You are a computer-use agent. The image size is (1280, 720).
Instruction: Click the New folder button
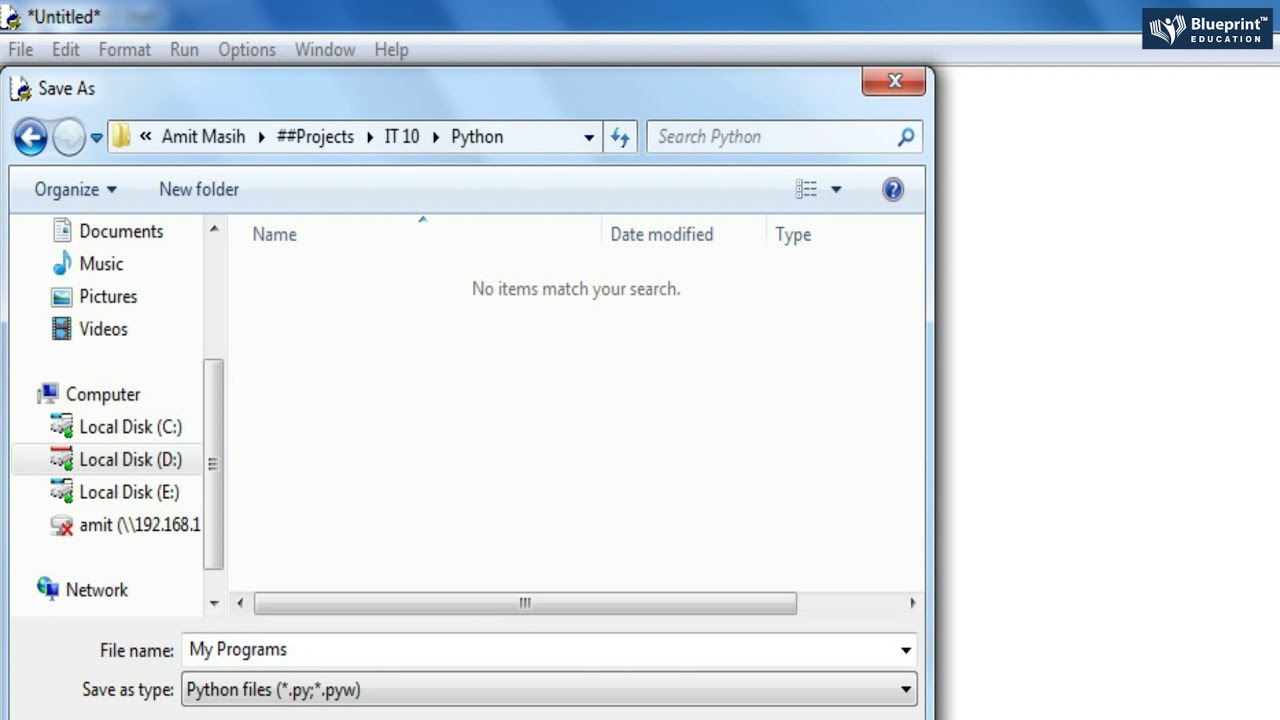(x=199, y=189)
